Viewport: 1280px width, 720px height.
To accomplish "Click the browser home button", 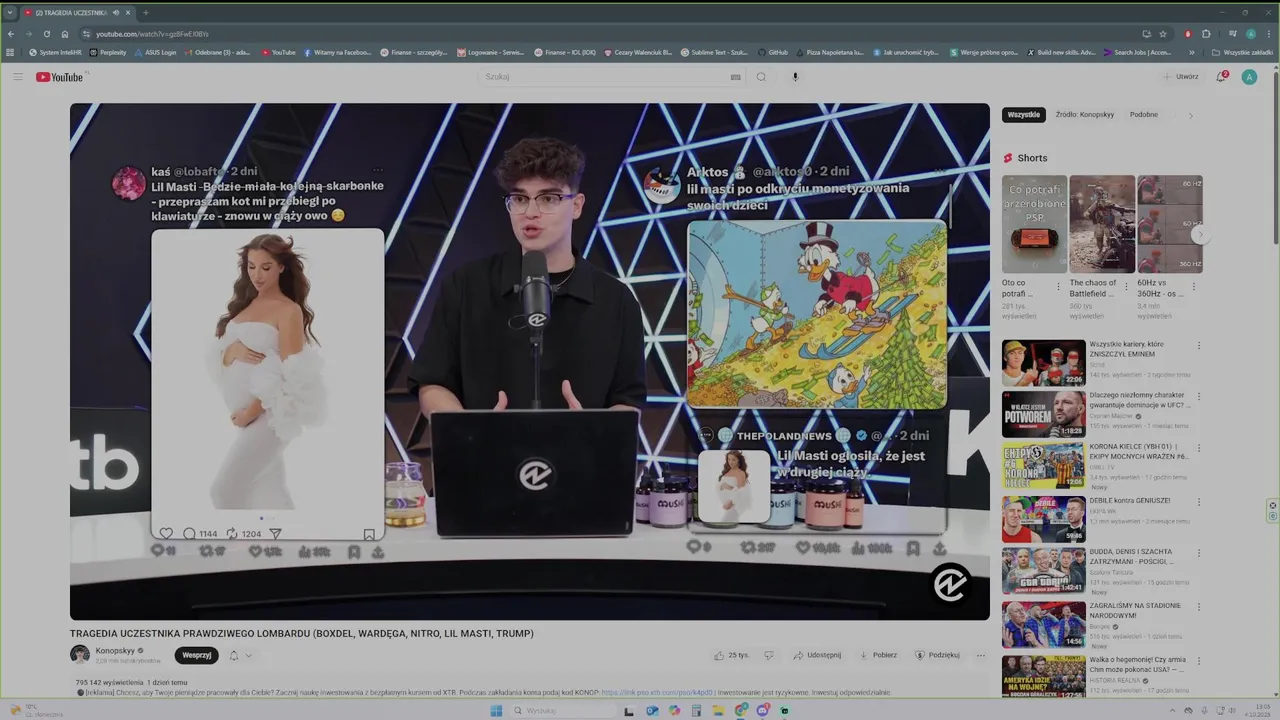I will click(65, 34).
